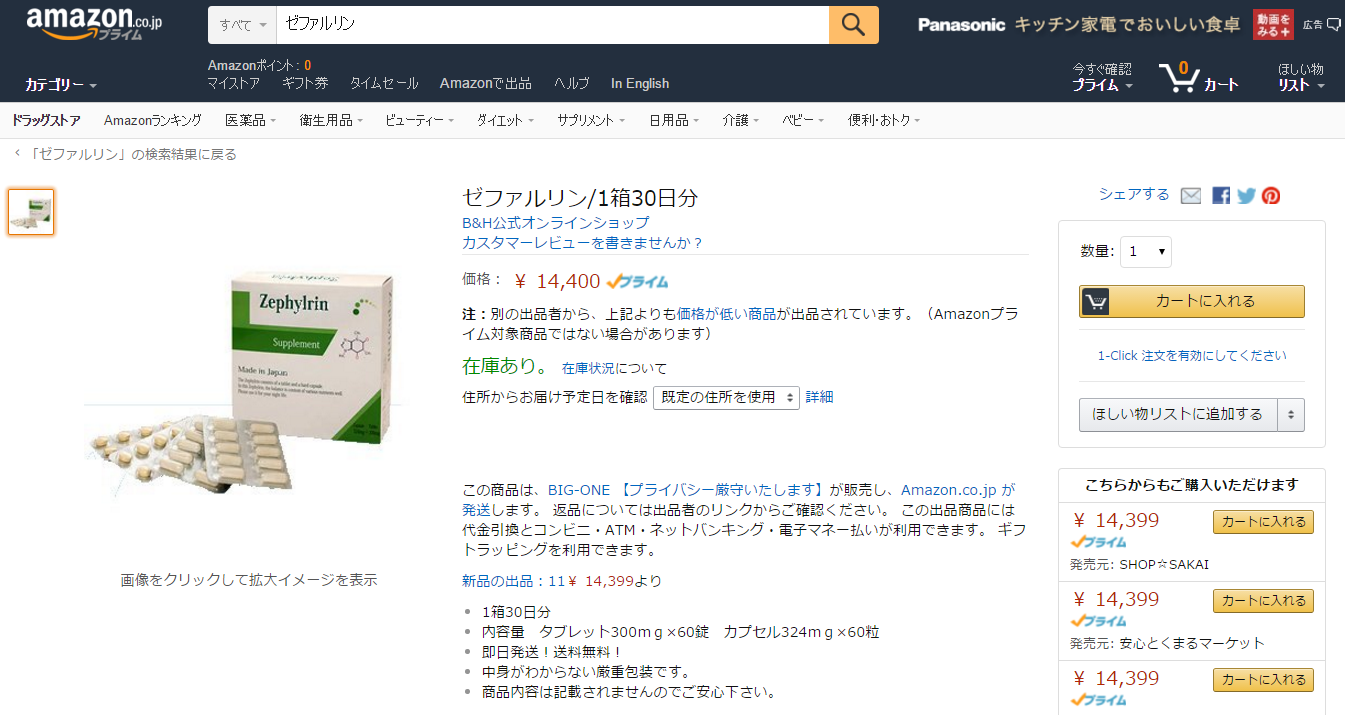Switch to In English

pos(640,84)
